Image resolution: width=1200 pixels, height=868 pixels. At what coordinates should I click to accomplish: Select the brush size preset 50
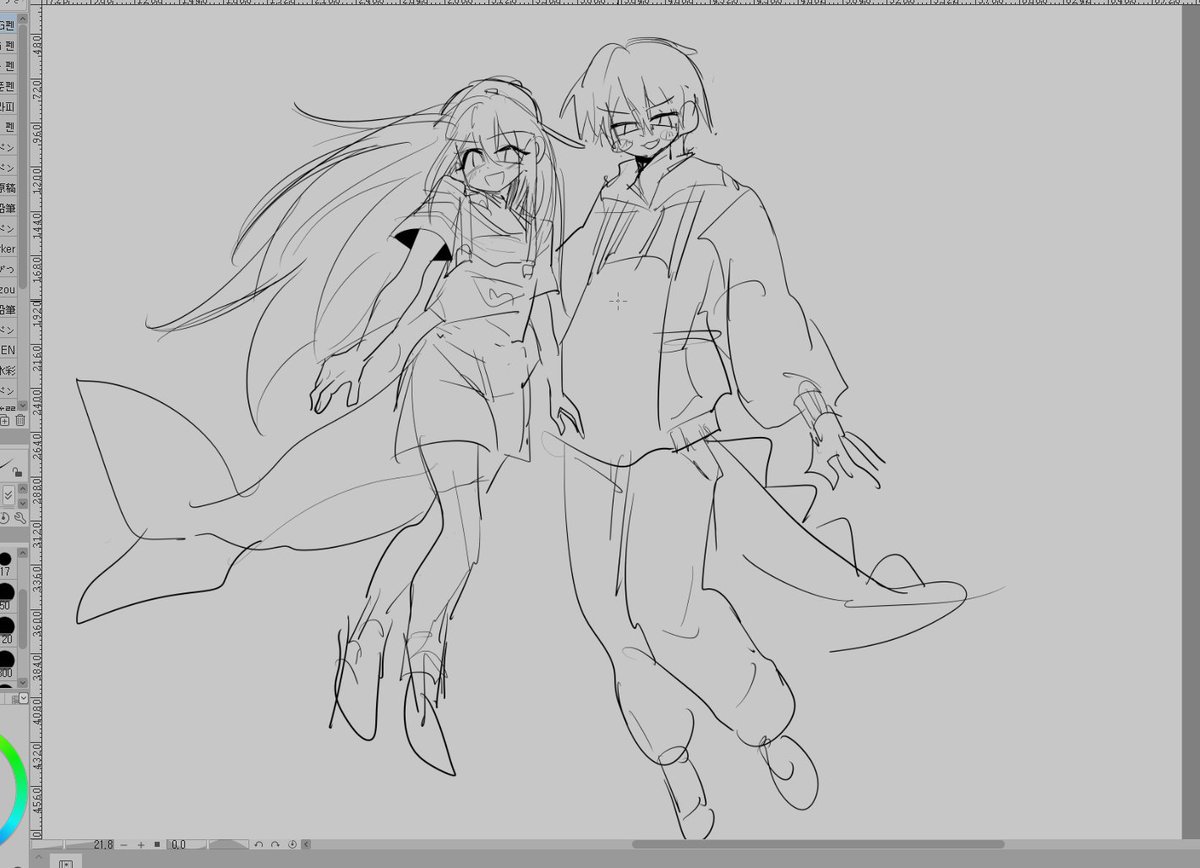(8, 595)
